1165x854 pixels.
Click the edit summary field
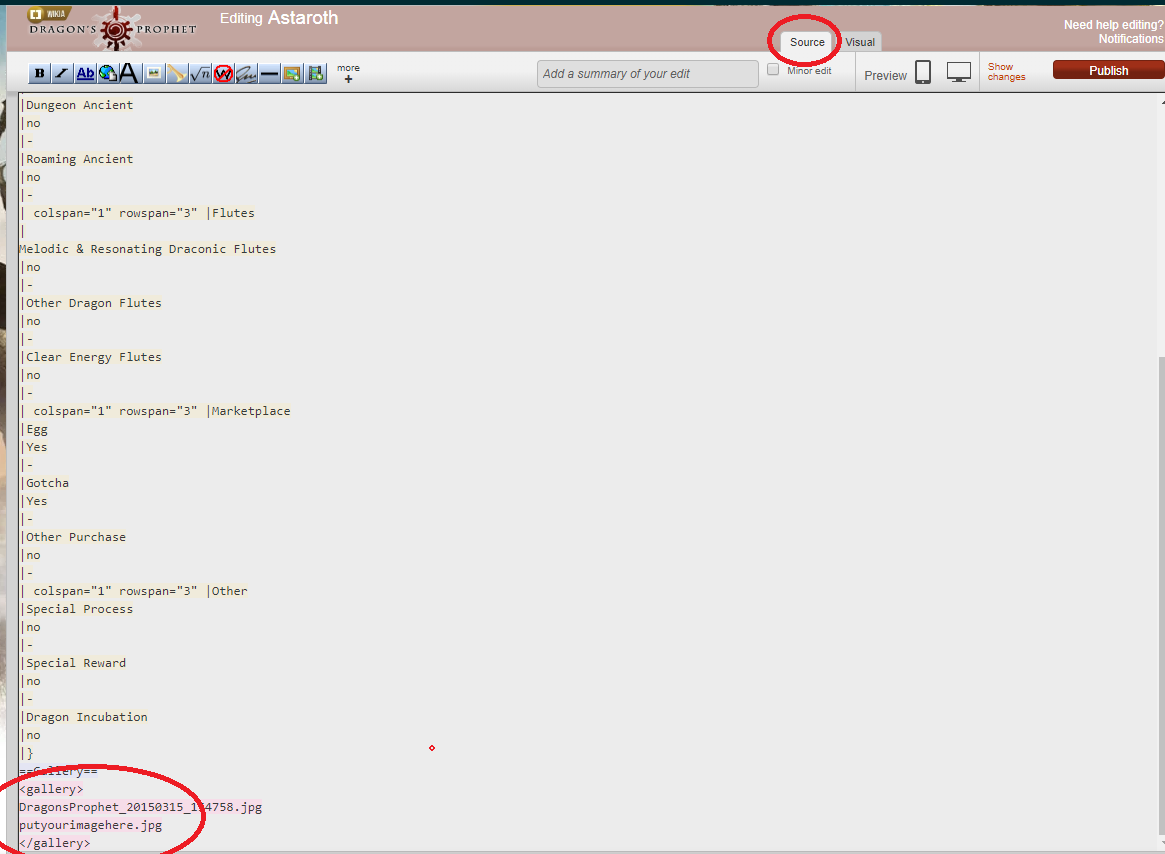(647, 74)
